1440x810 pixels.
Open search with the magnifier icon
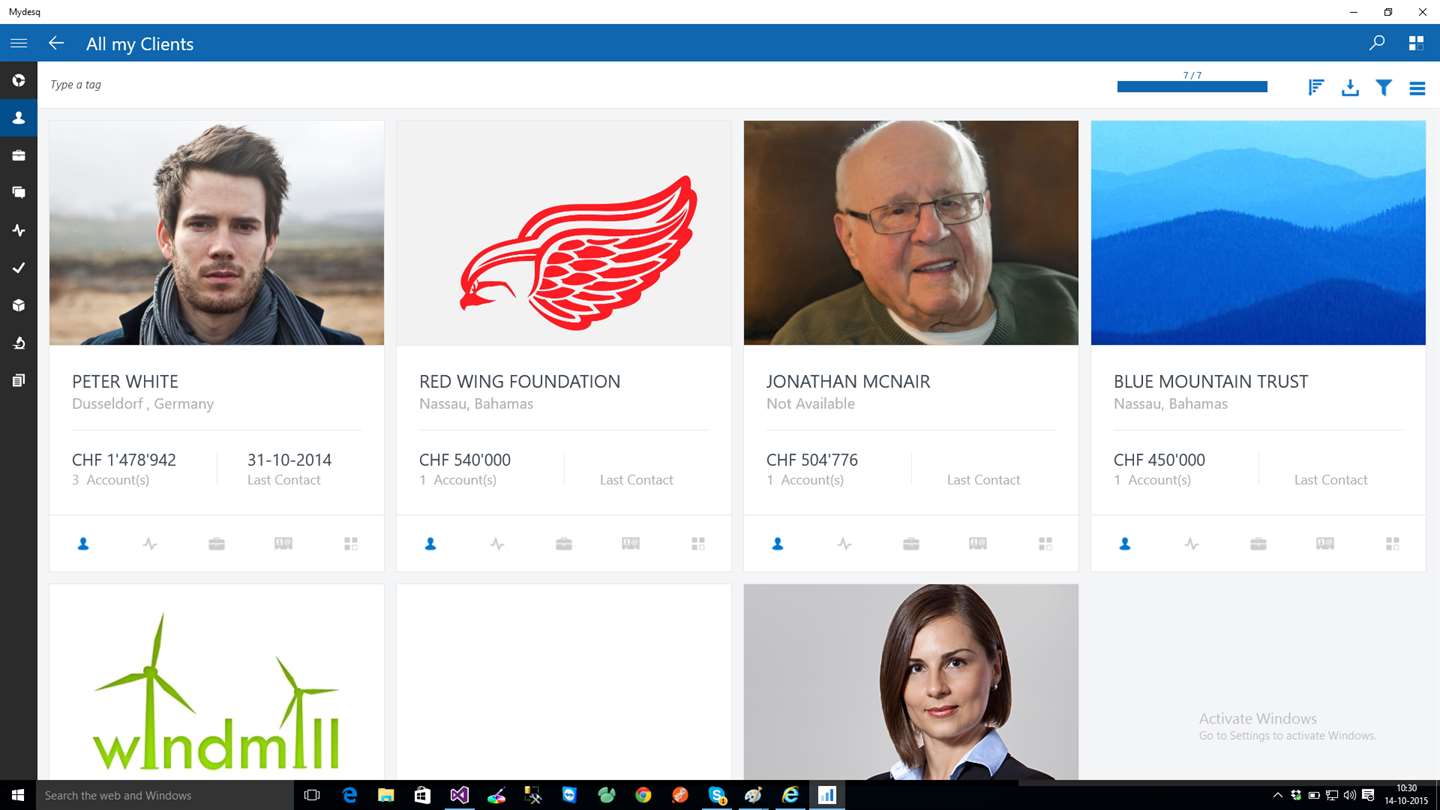(1377, 43)
